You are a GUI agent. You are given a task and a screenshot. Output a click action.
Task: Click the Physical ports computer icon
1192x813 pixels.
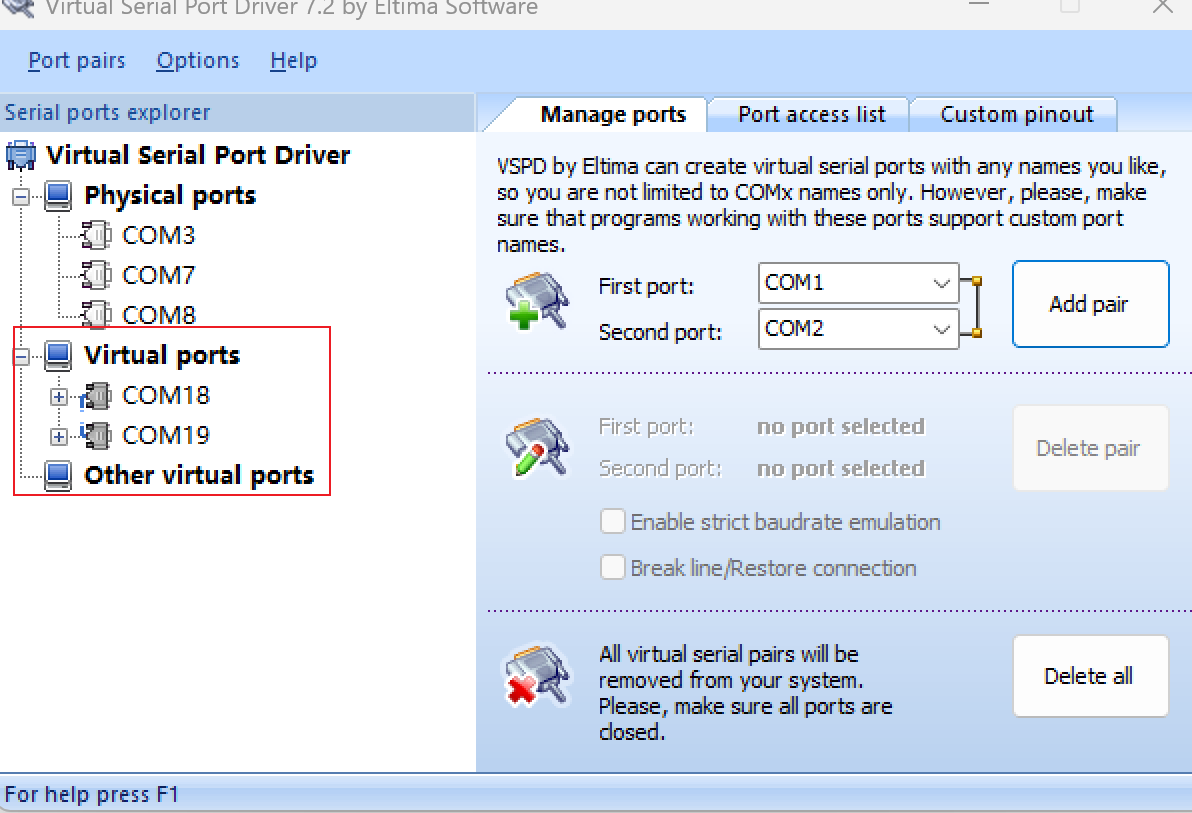[59, 196]
